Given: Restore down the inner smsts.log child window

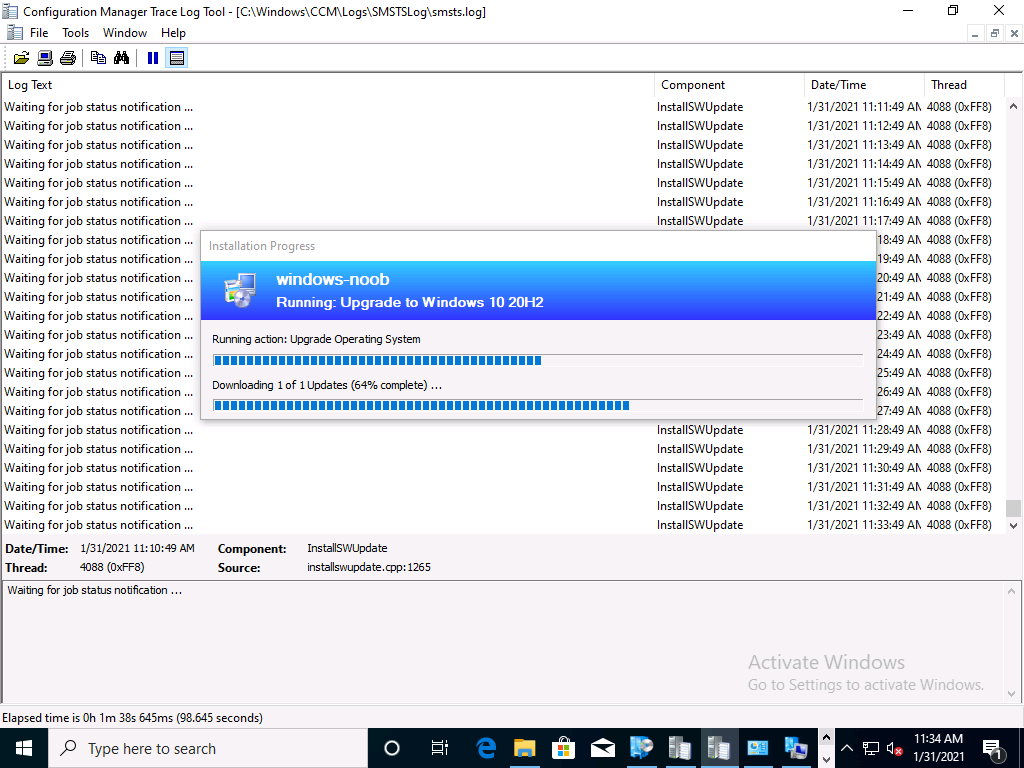Looking at the screenshot, I should (995, 33).
